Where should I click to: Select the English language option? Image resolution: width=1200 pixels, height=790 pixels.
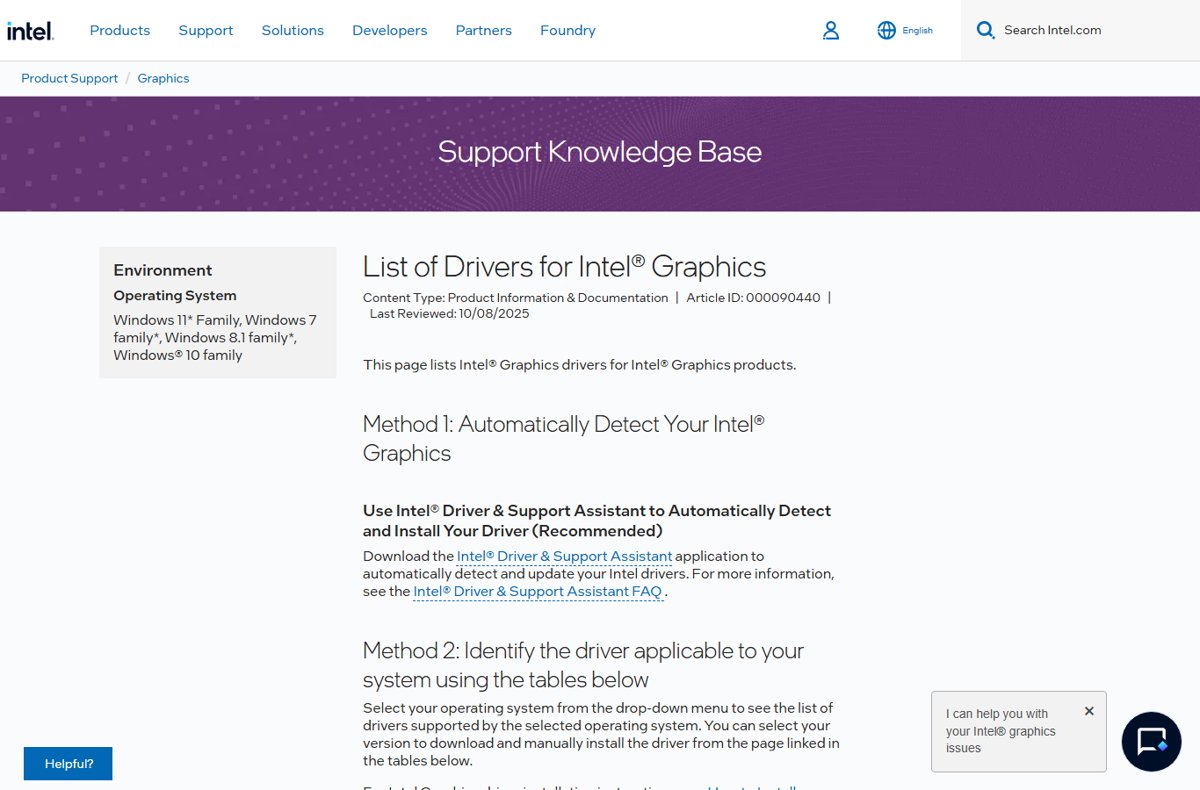click(x=917, y=30)
